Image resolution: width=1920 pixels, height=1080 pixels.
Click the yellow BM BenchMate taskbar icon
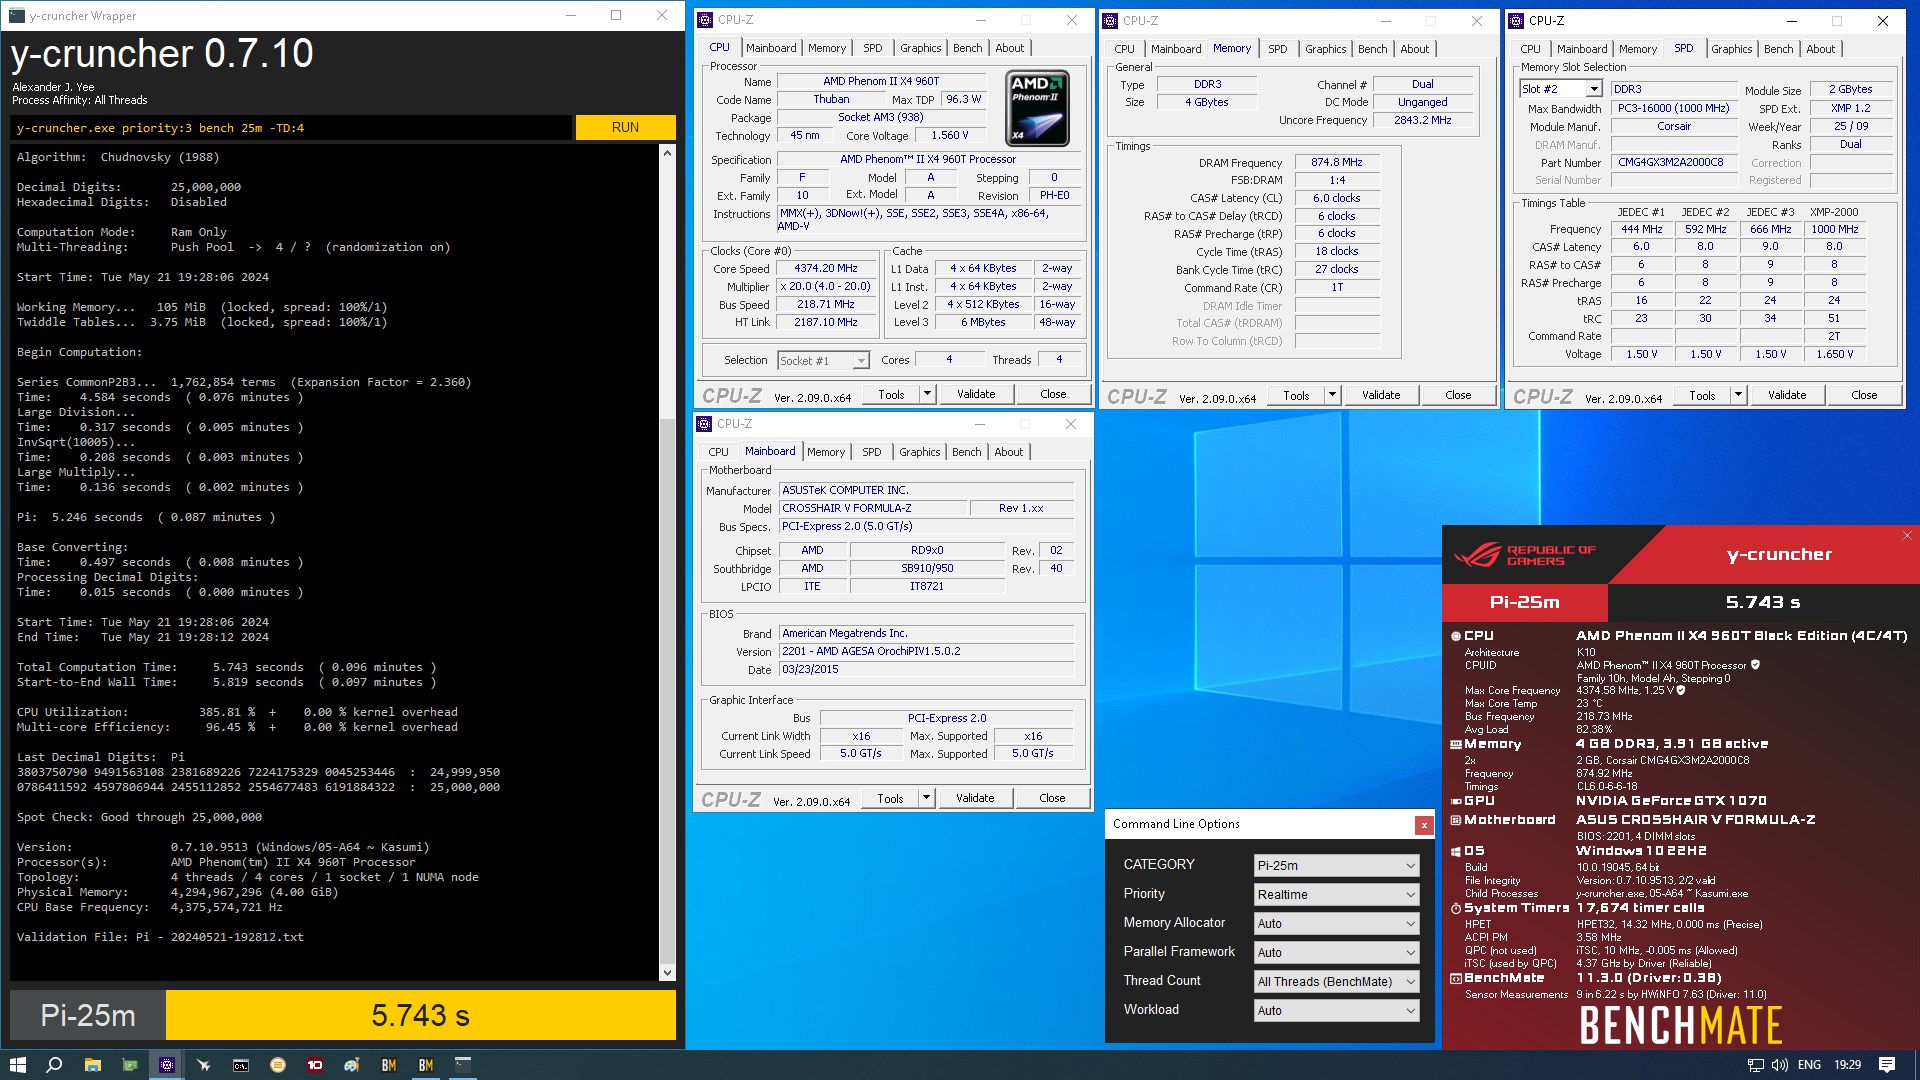coord(426,1065)
